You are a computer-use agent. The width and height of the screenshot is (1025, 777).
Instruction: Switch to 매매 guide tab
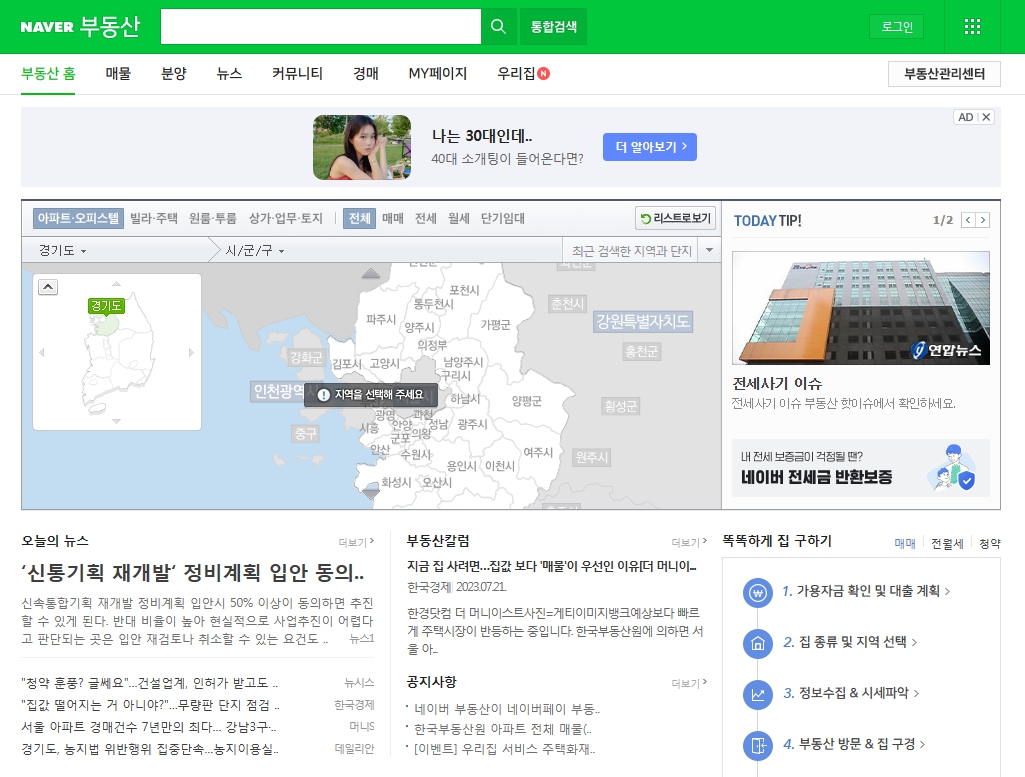tap(905, 544)
